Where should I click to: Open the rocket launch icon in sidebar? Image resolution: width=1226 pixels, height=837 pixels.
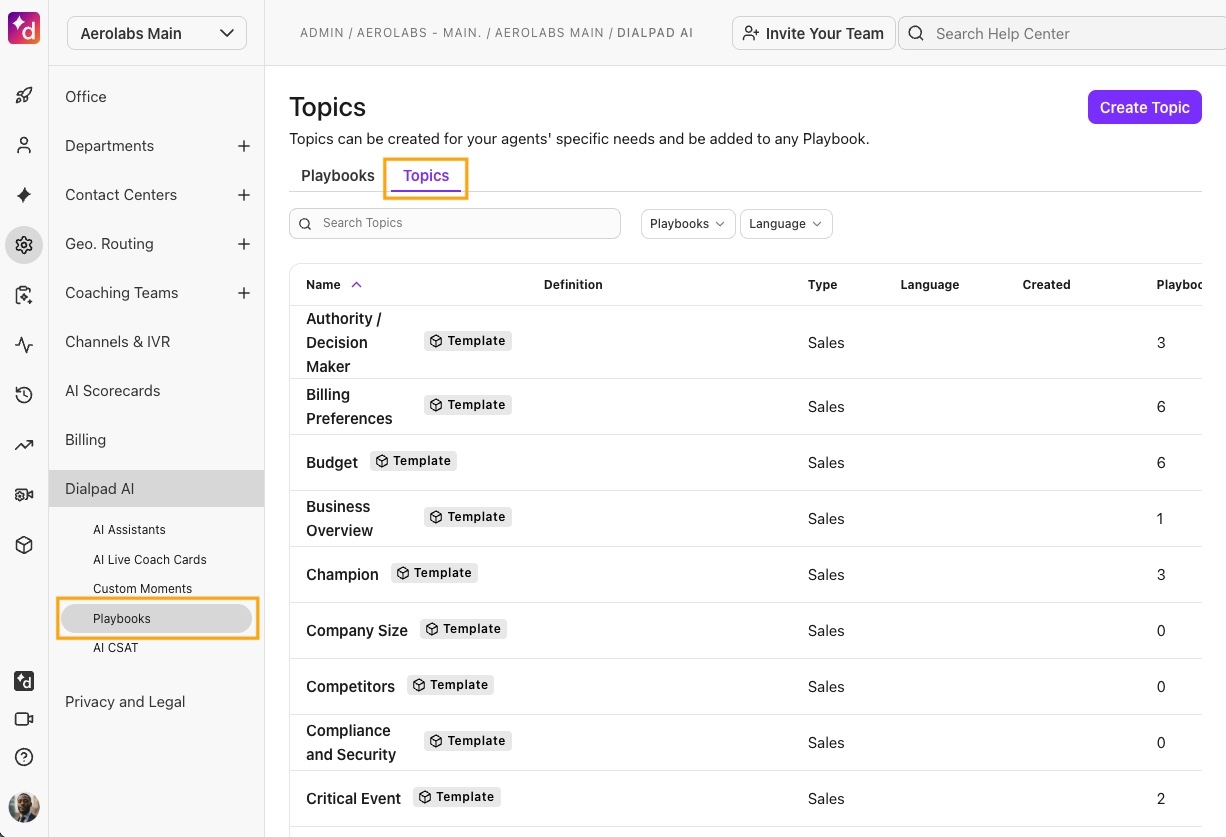tap(24, 96)
